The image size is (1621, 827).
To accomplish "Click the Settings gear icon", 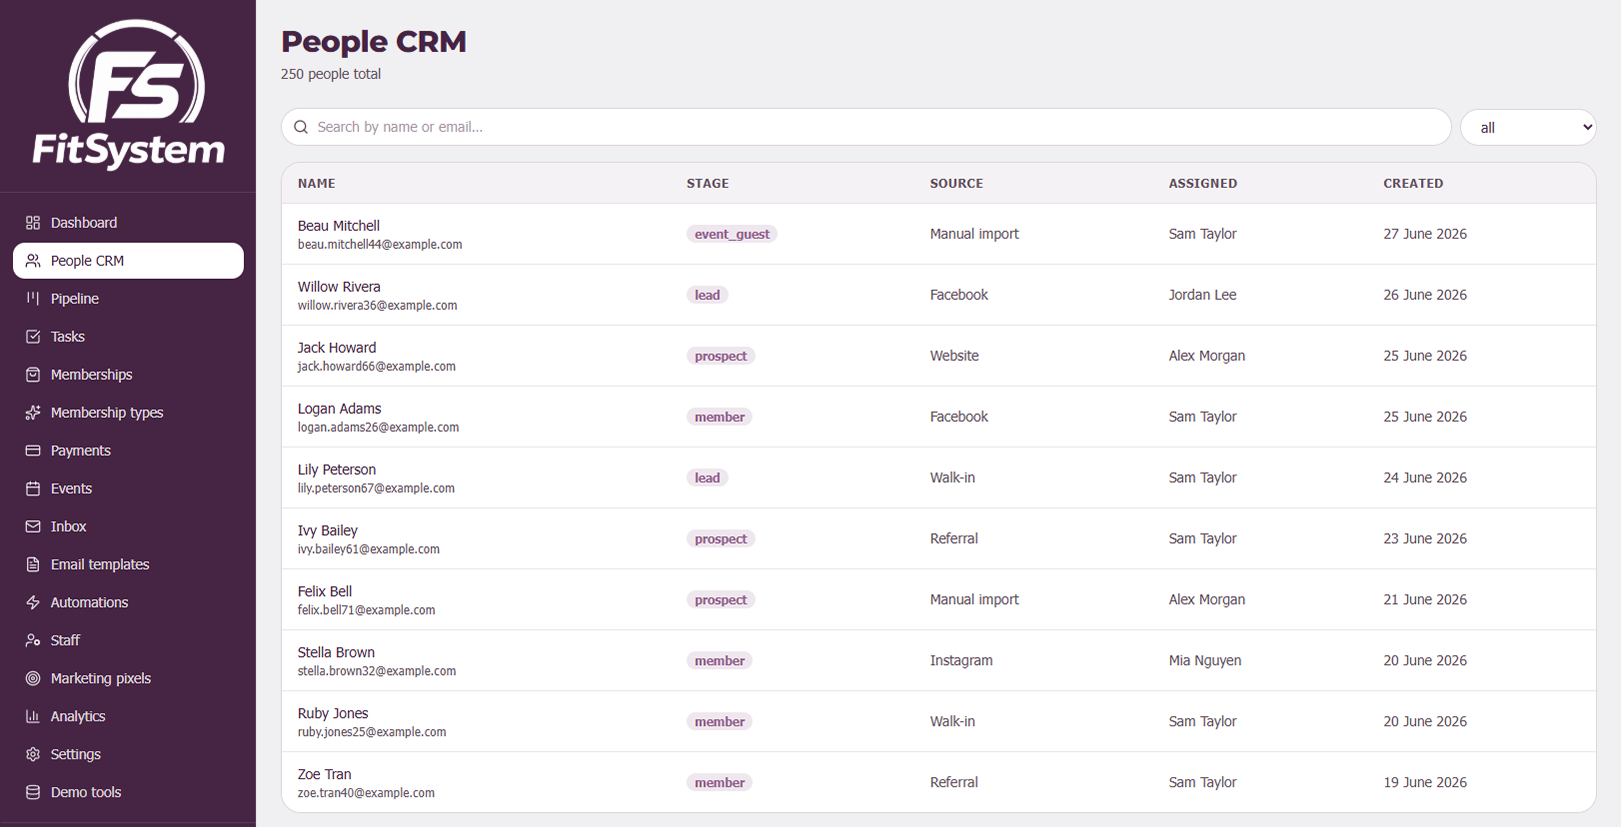I will pyautogui.click(x=33, y=755).
